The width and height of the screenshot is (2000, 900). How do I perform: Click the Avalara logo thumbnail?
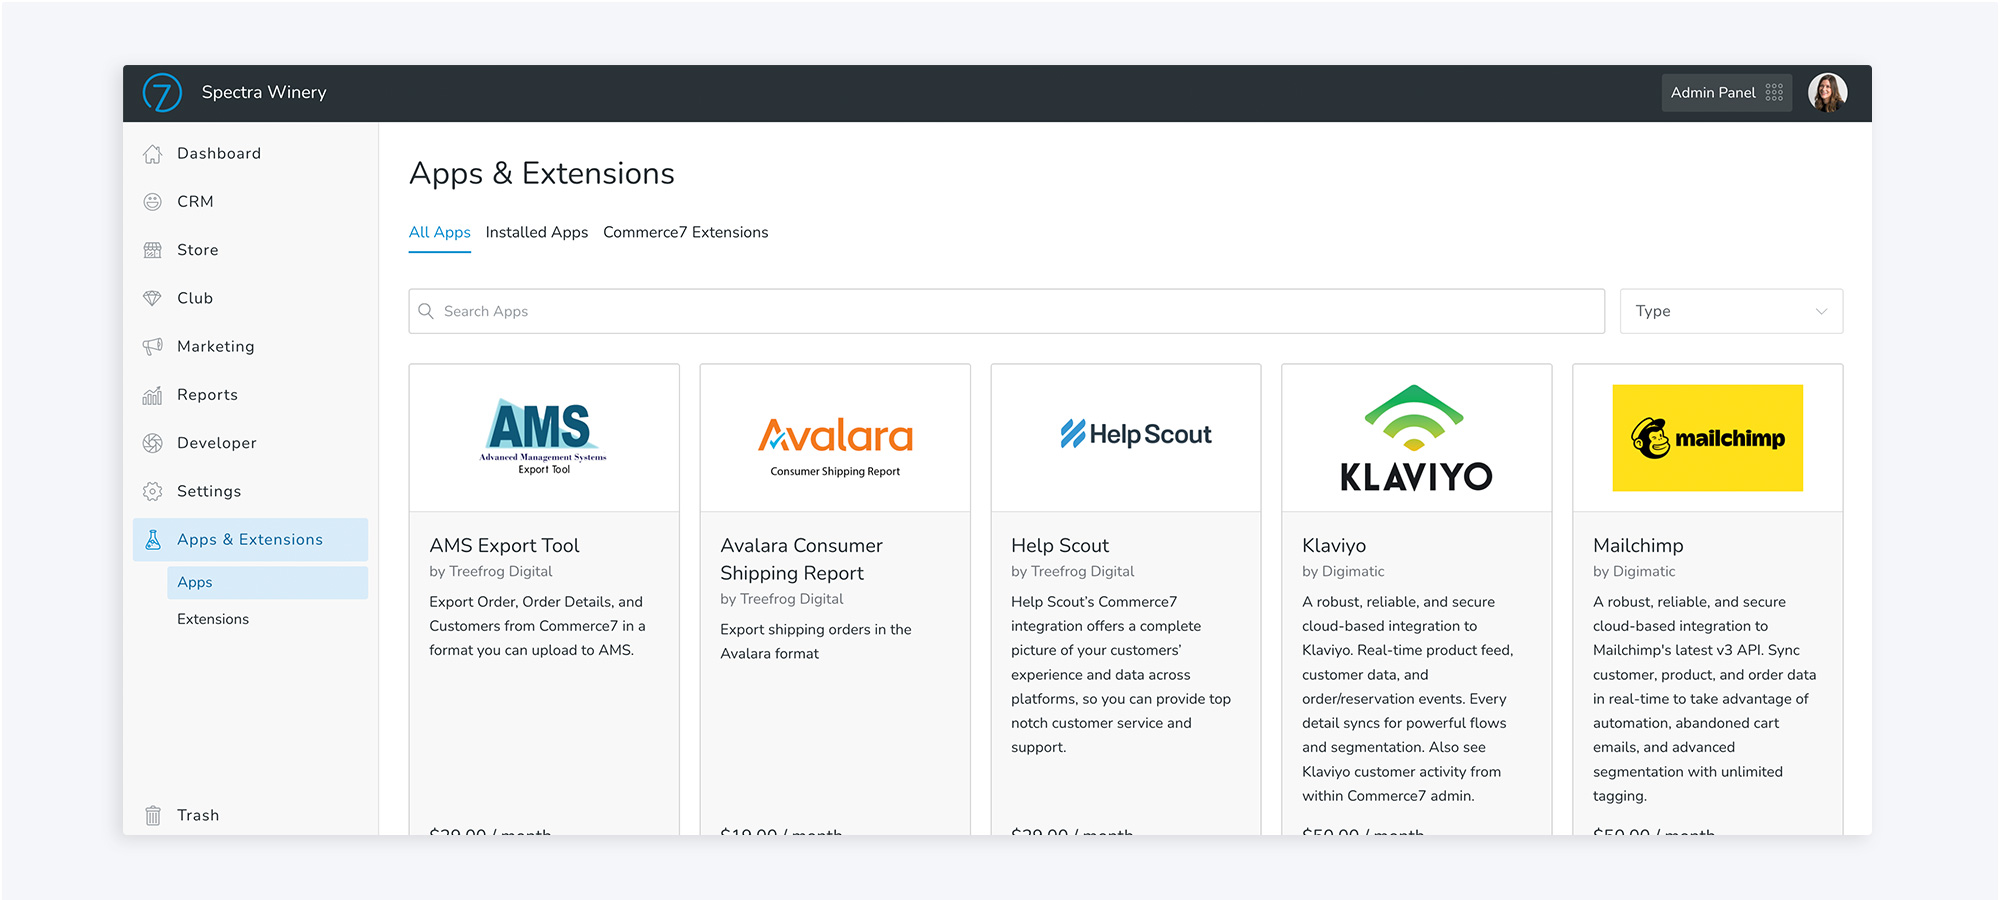[835, 446]
